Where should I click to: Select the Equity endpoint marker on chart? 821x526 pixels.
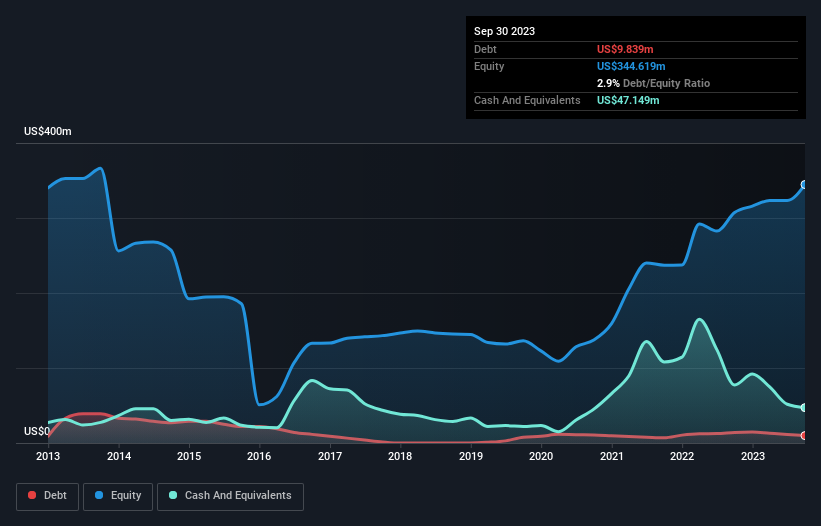804,185
